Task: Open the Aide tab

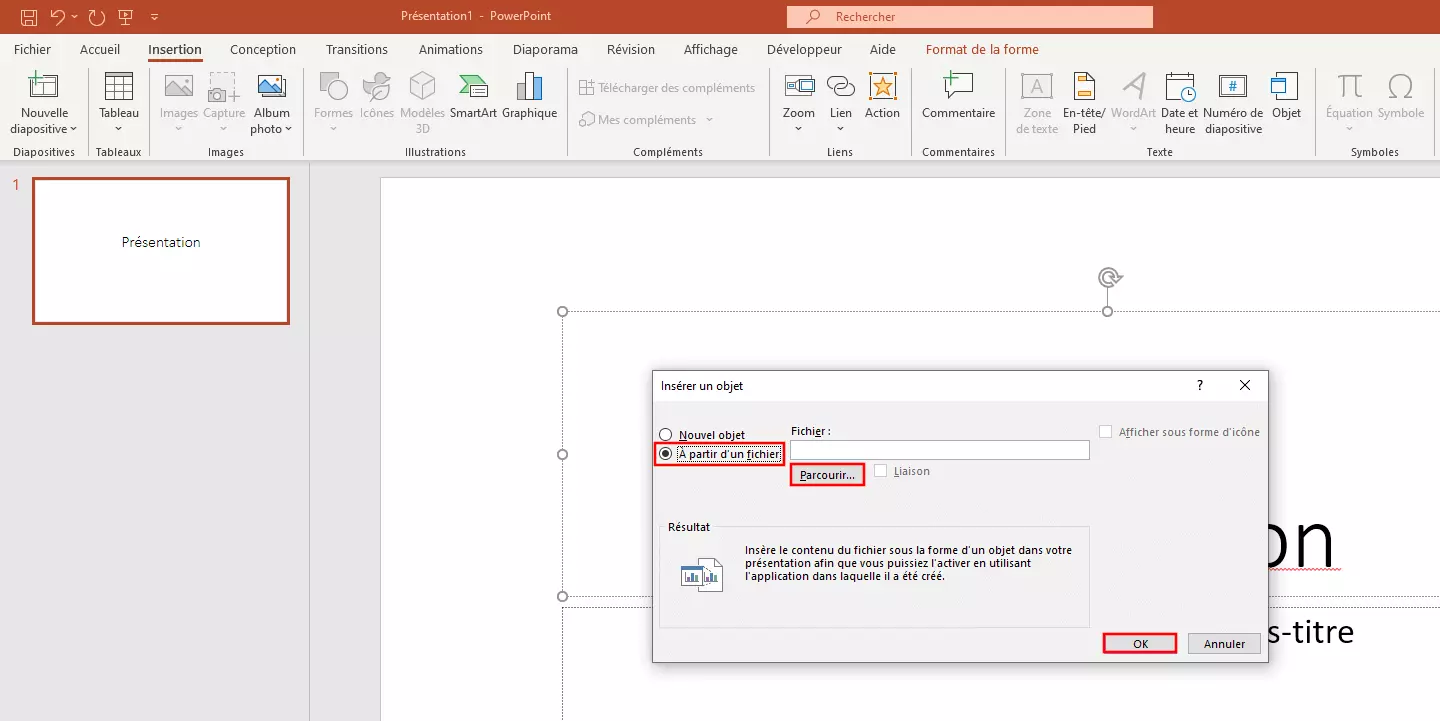Action: [883, 49]
